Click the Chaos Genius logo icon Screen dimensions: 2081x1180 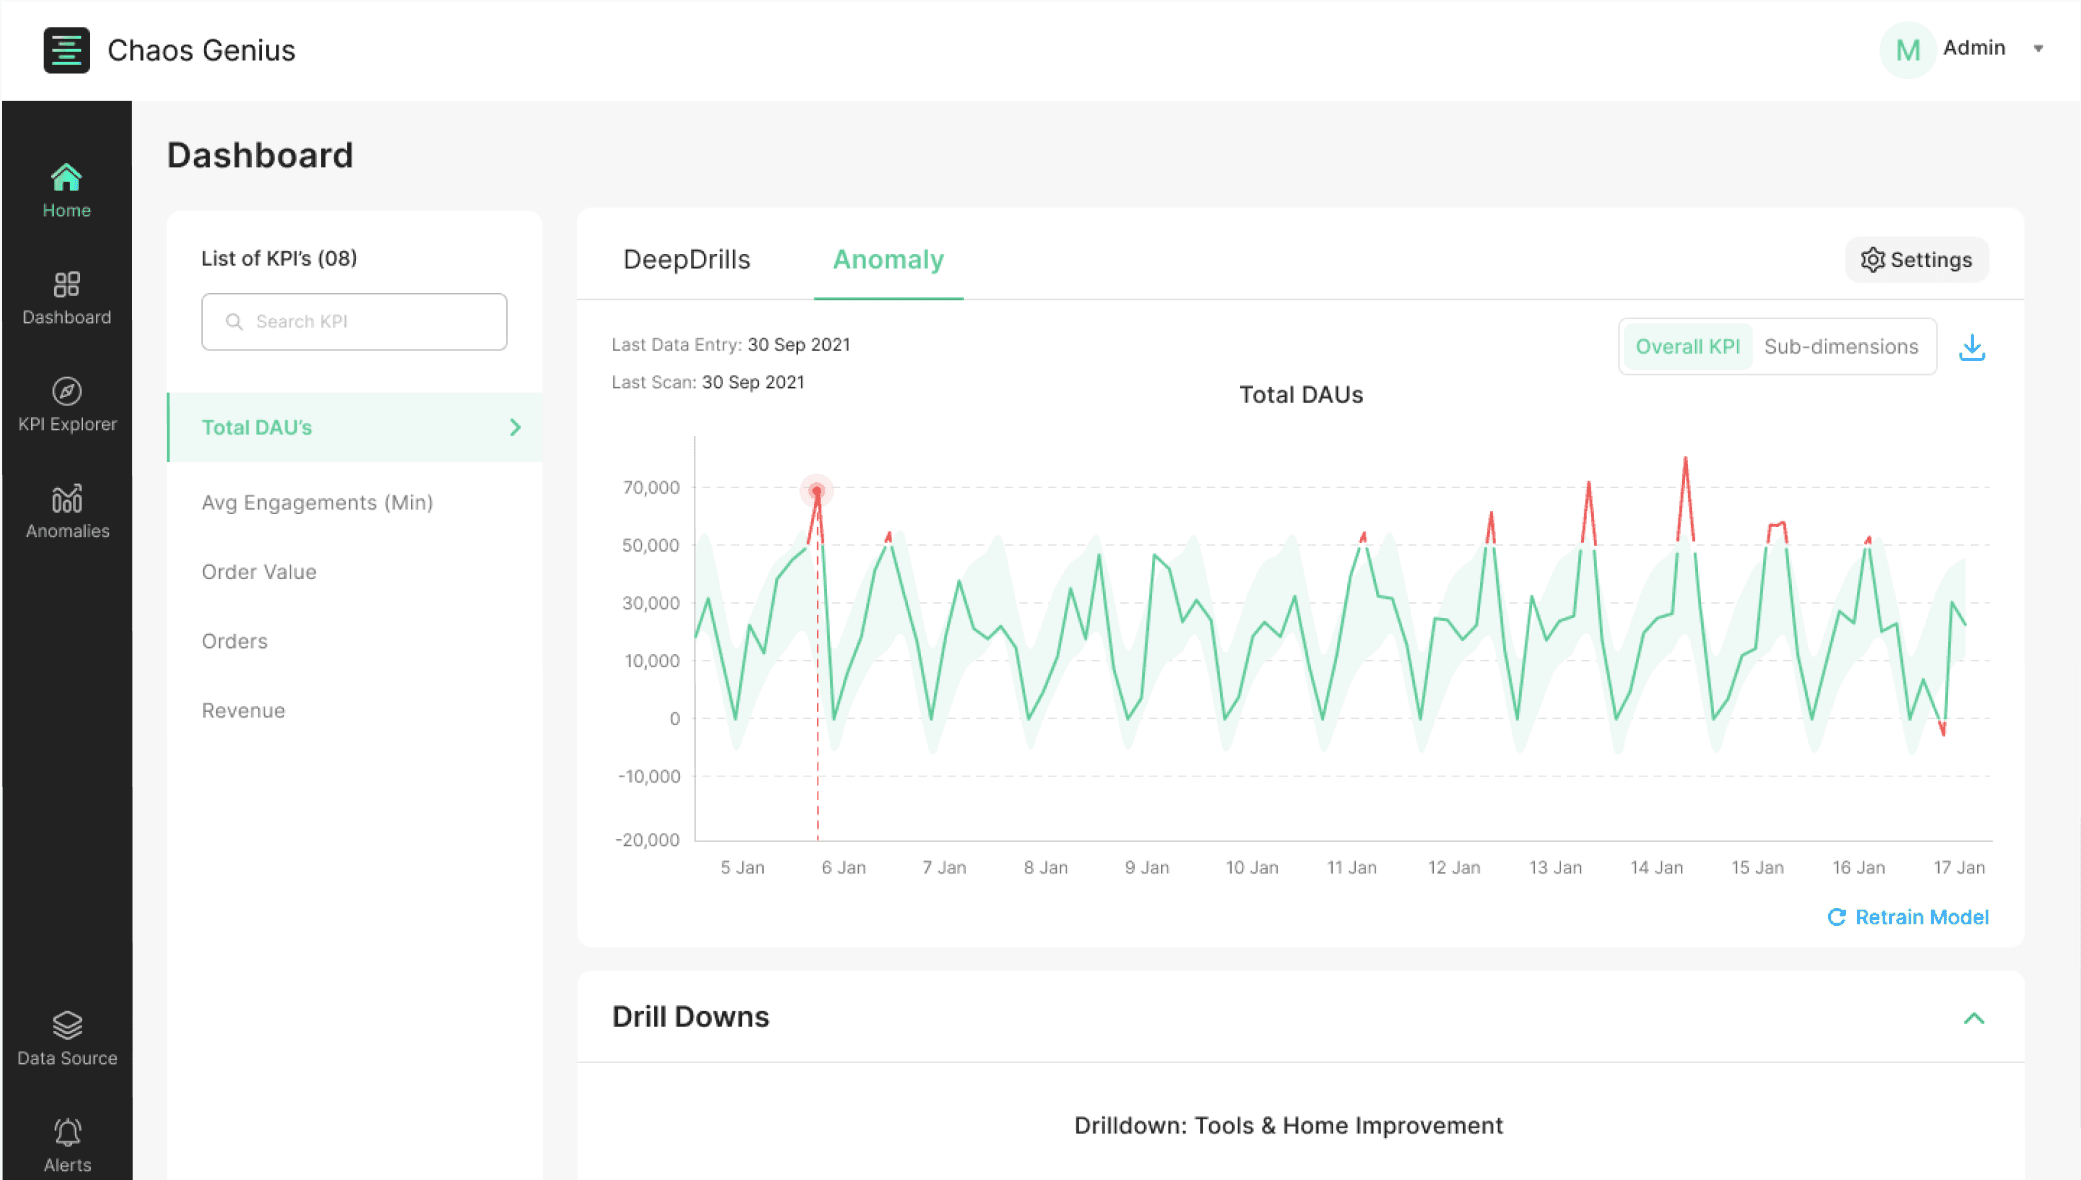point(66,50)
